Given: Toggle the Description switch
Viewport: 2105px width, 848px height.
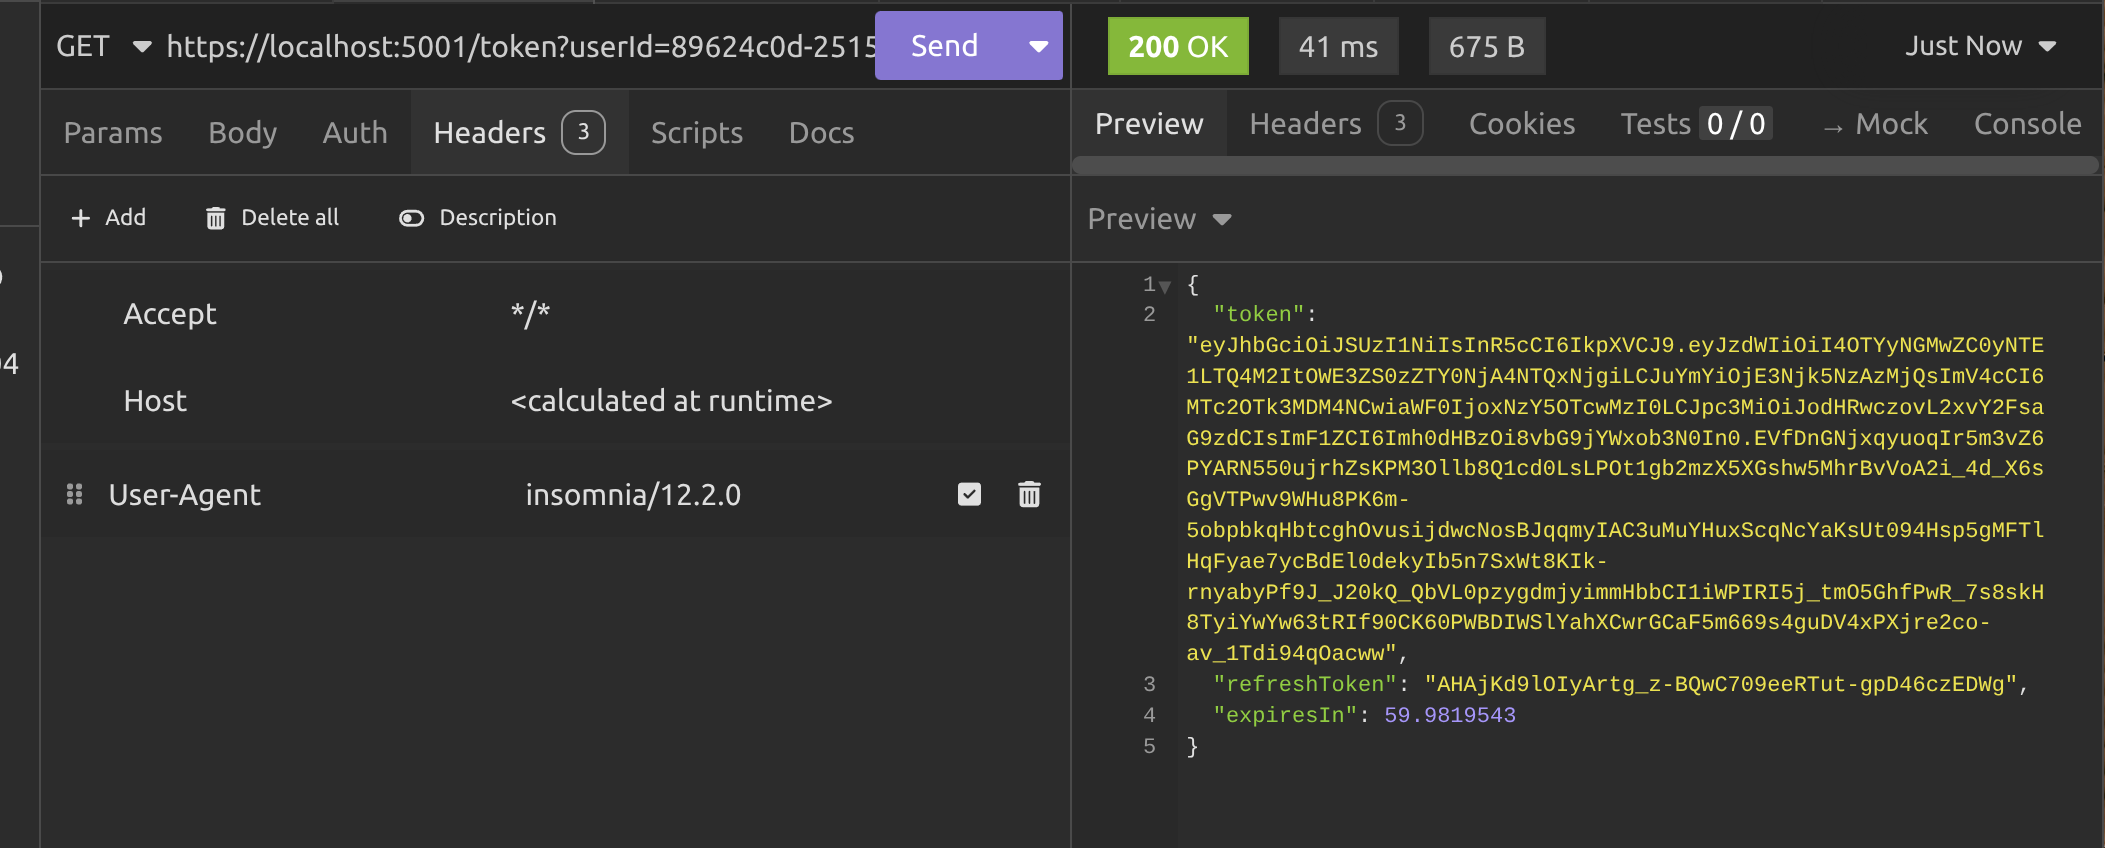Looking at the screenshot, I should point(411,218).
